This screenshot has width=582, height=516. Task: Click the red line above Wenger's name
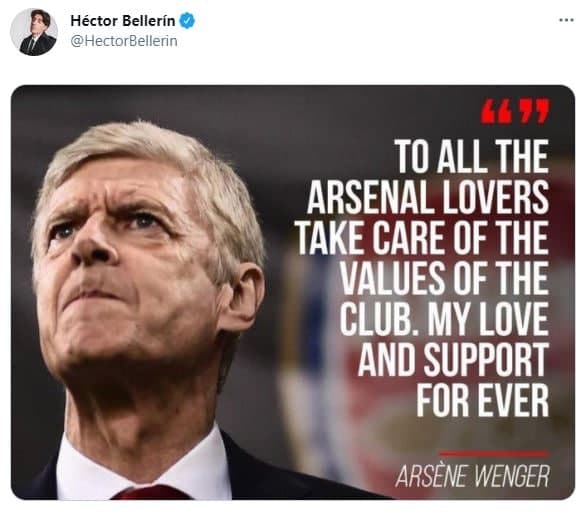click(x=494, y=454)
